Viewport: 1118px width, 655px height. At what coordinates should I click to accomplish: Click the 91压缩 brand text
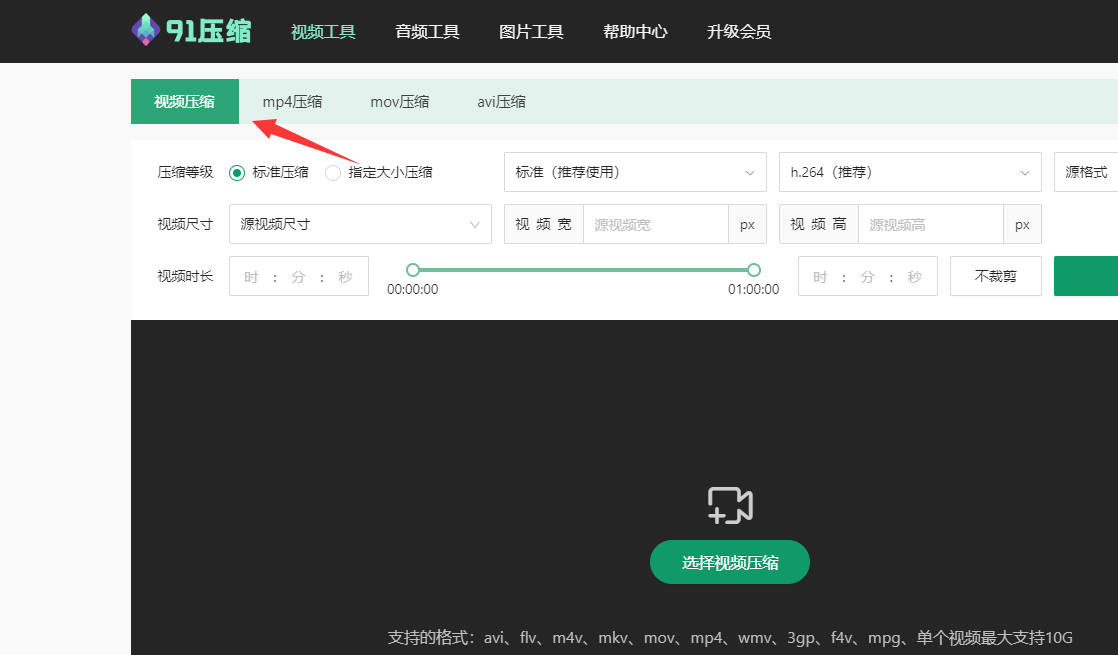click(x=209, y=31)
